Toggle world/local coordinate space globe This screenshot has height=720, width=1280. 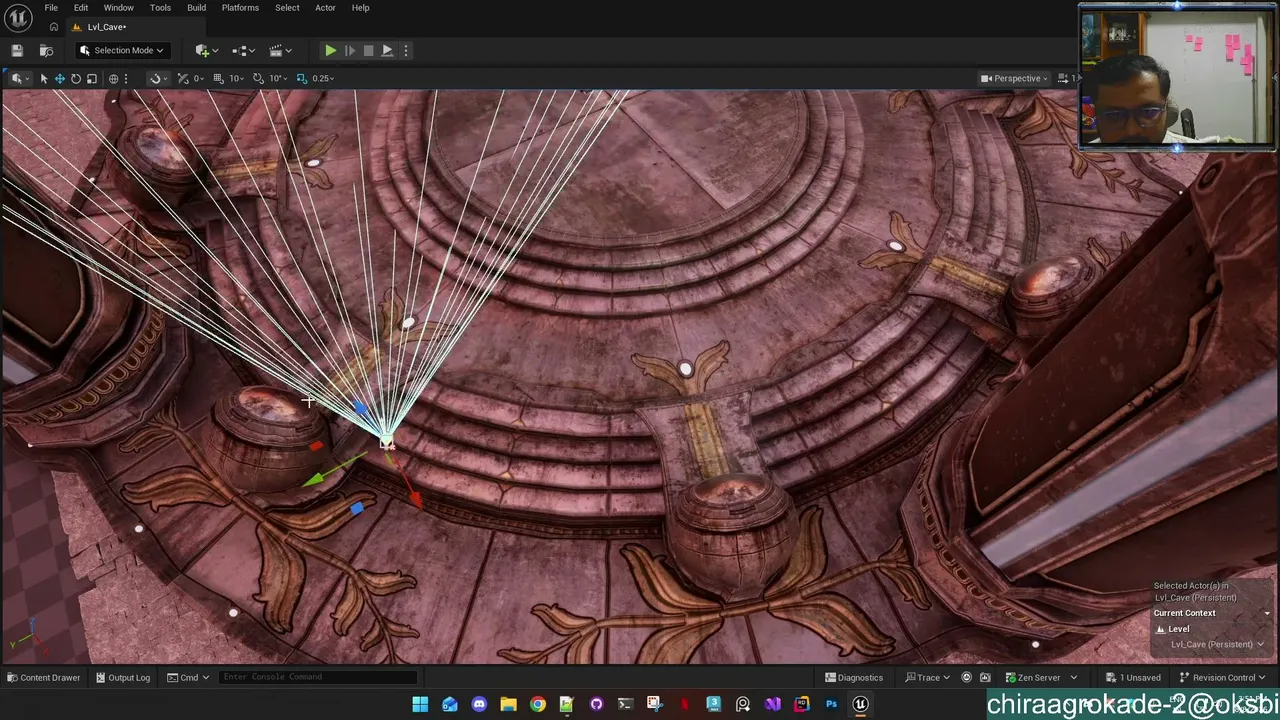(x=113, y=78)
